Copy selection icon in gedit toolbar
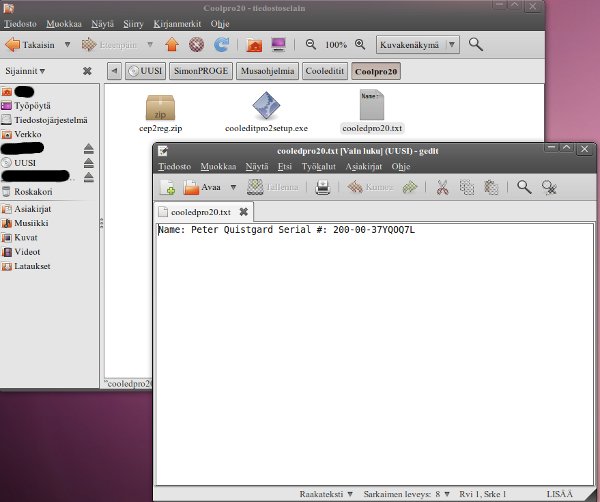The height and width of the screenshot is (502, 600). click(x=467, y=187)
